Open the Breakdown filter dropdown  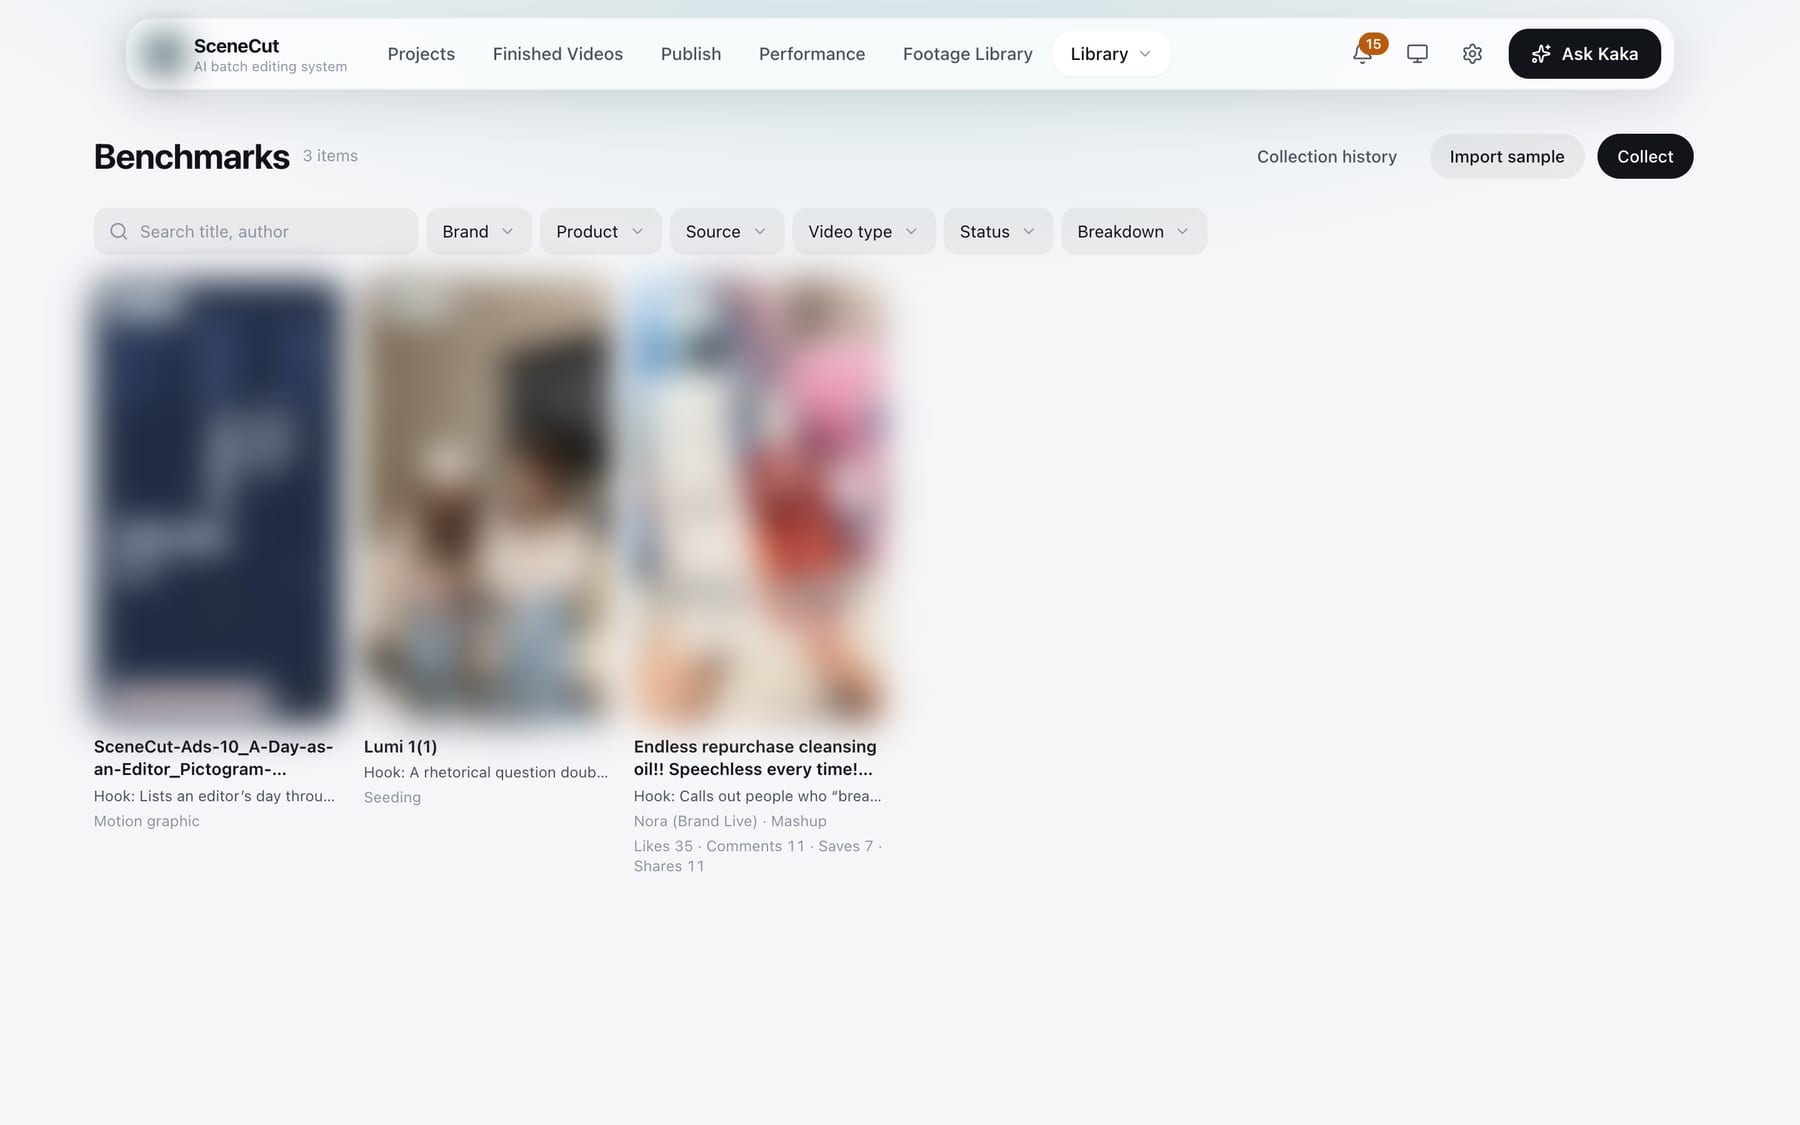pyautogui.click(x=1133, y=232)
